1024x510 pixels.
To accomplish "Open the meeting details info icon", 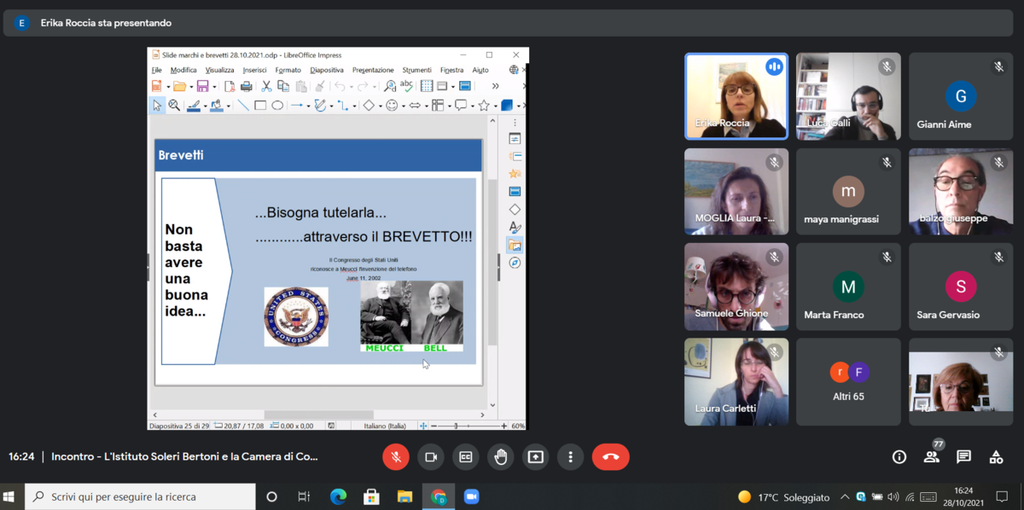I will [899, 457].
